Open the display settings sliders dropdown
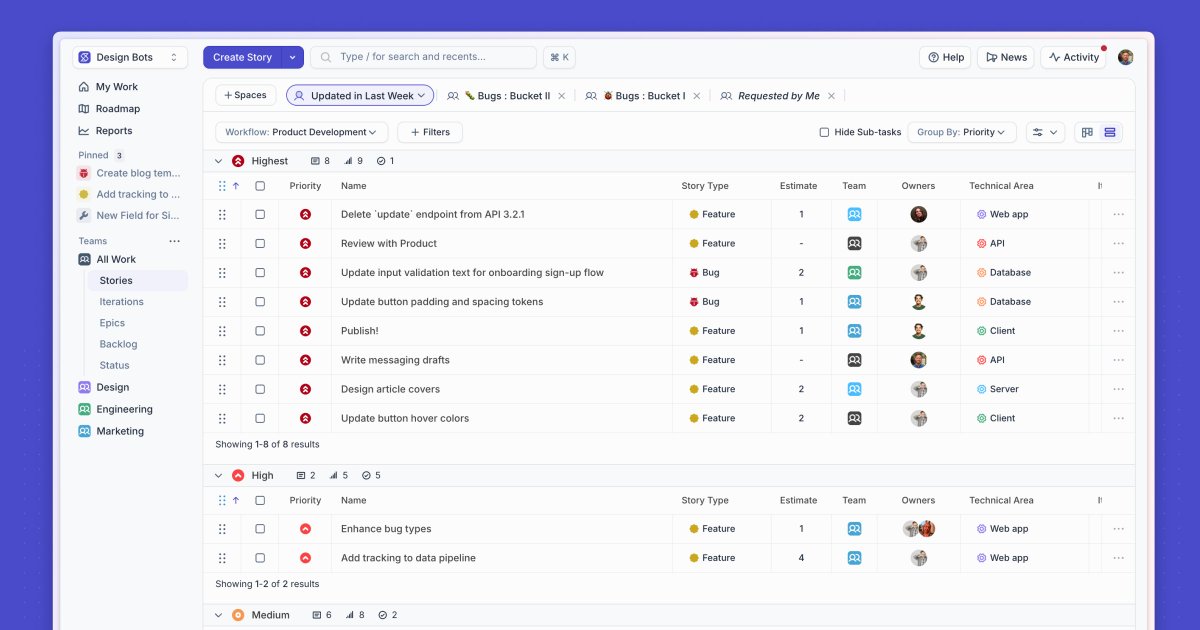 pos(1046,132)
